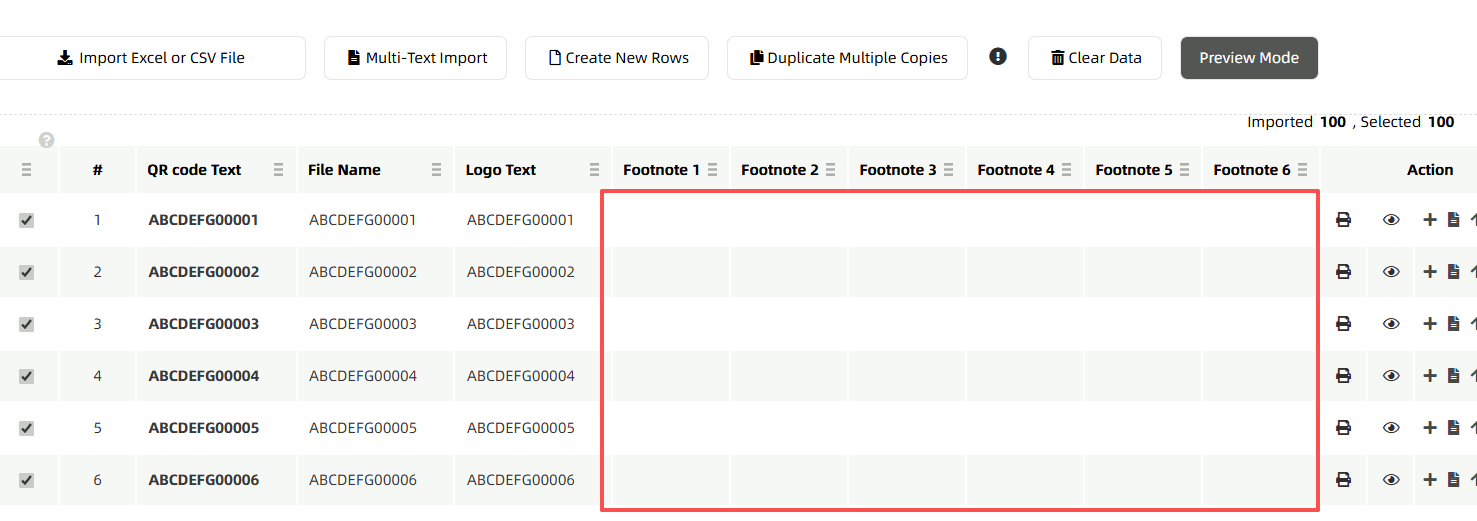Click the info exclamation icon beside Duplicate Multiple Copies
The image size is (1477, 521).
click(998, 57)
